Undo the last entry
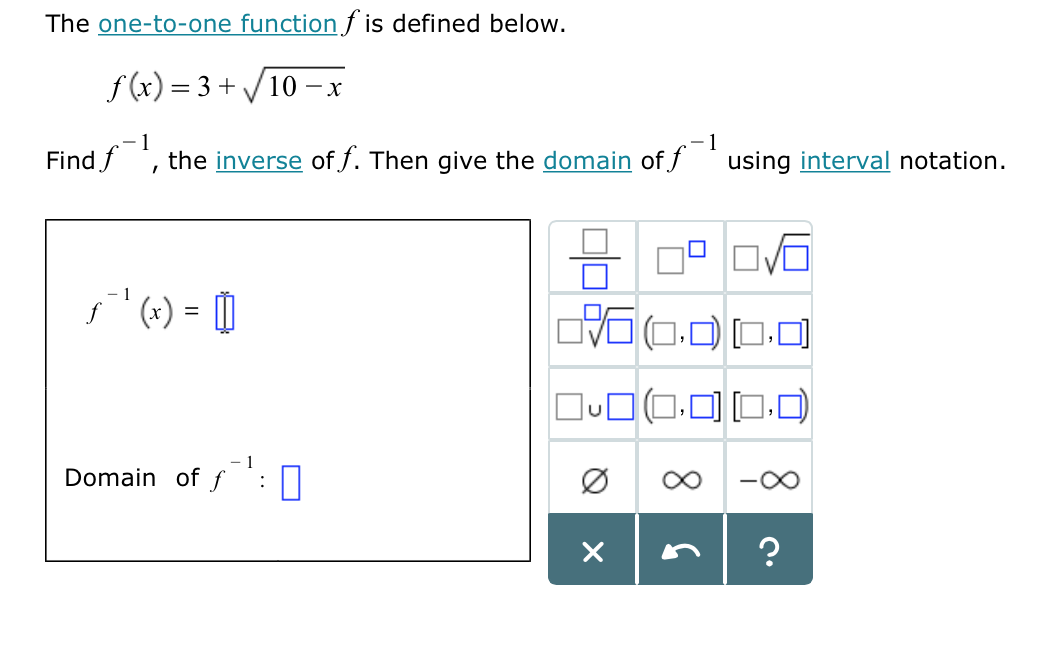1048x656 pixels. coord(681,549)
